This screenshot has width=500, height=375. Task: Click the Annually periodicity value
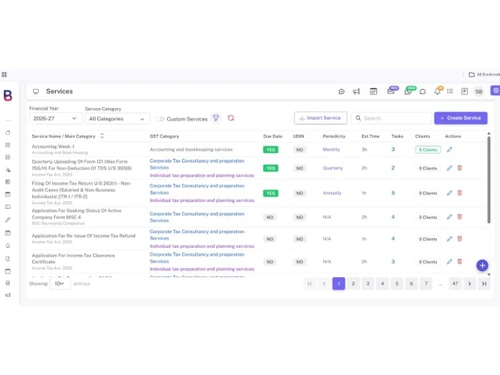click(332, 193)
